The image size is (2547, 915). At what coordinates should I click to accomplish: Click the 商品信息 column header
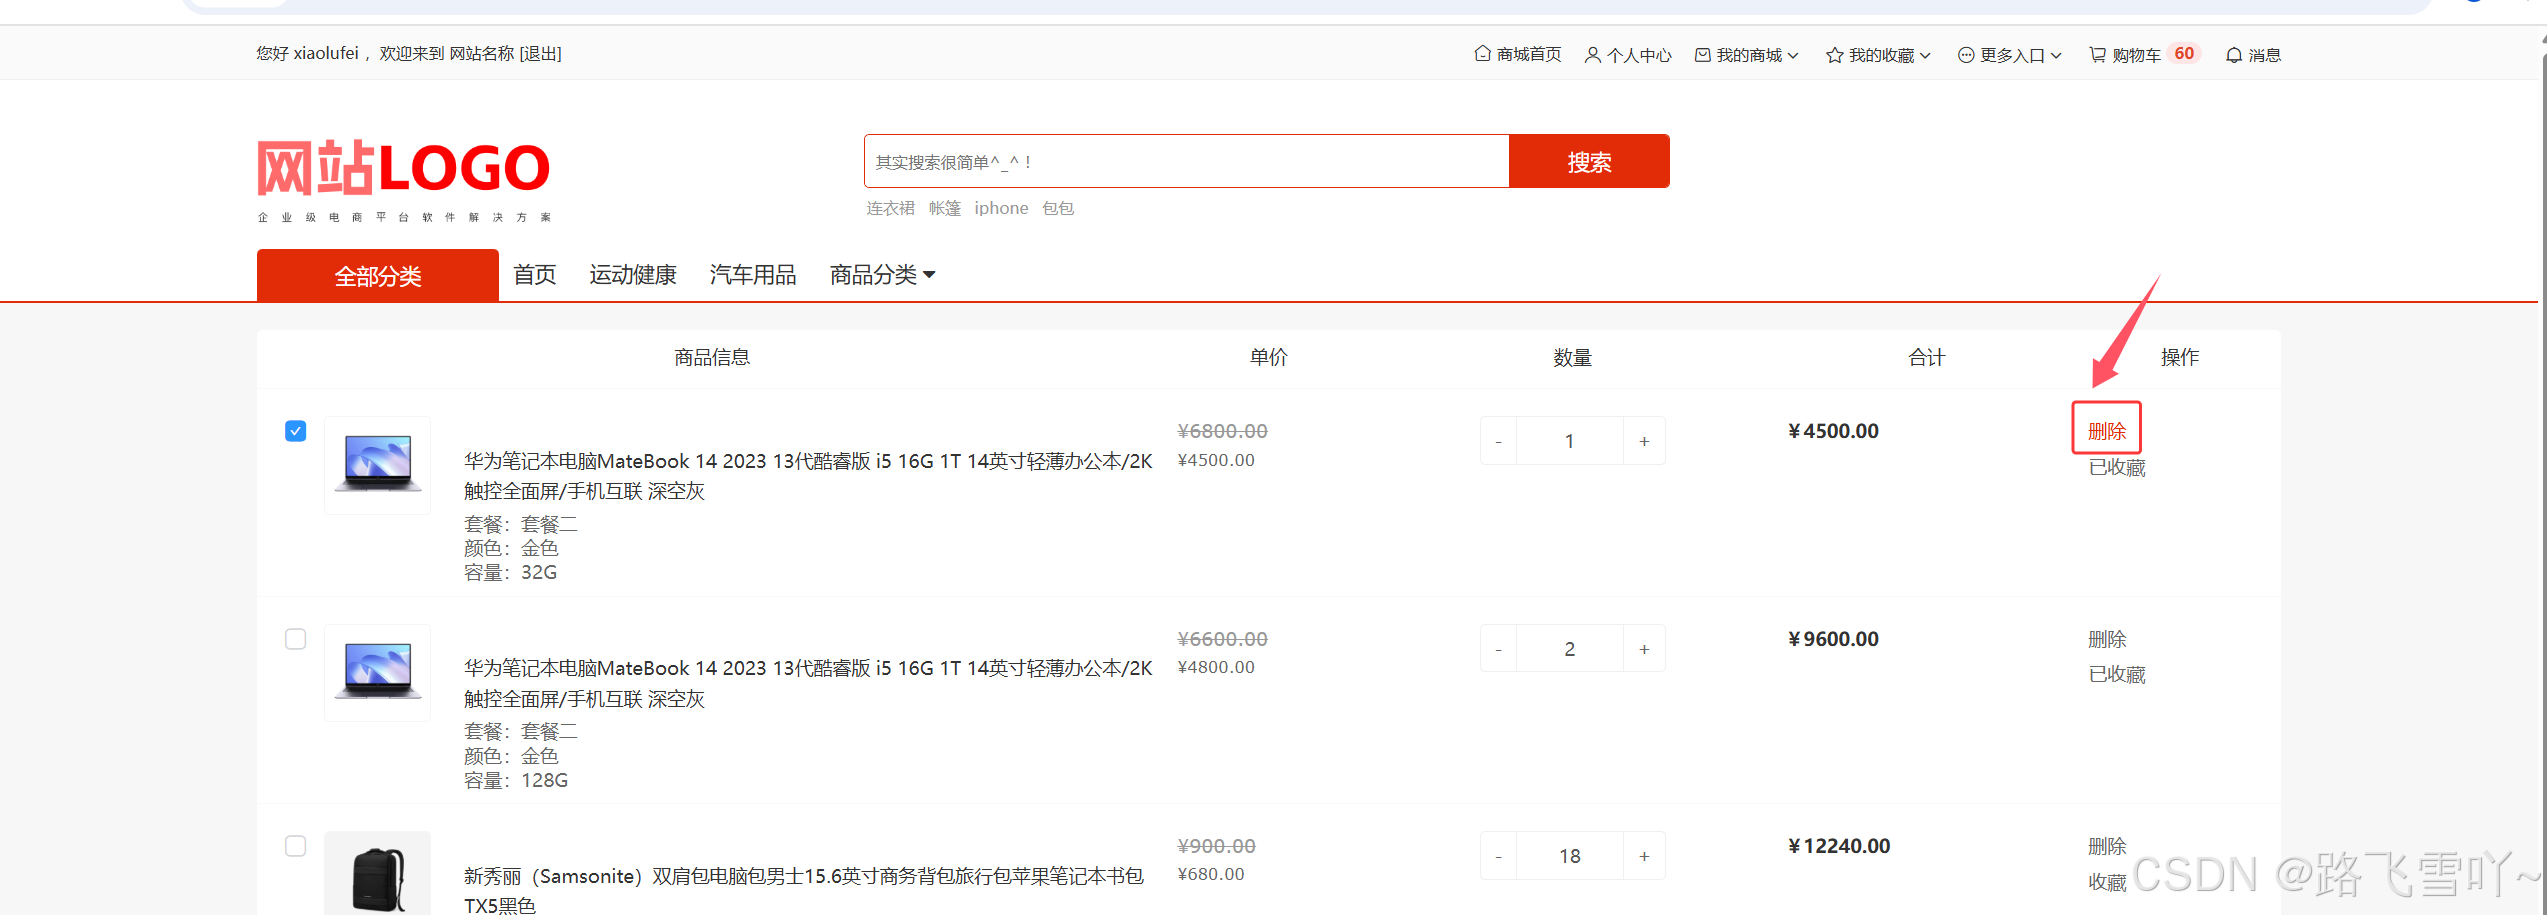pos(712,357)
